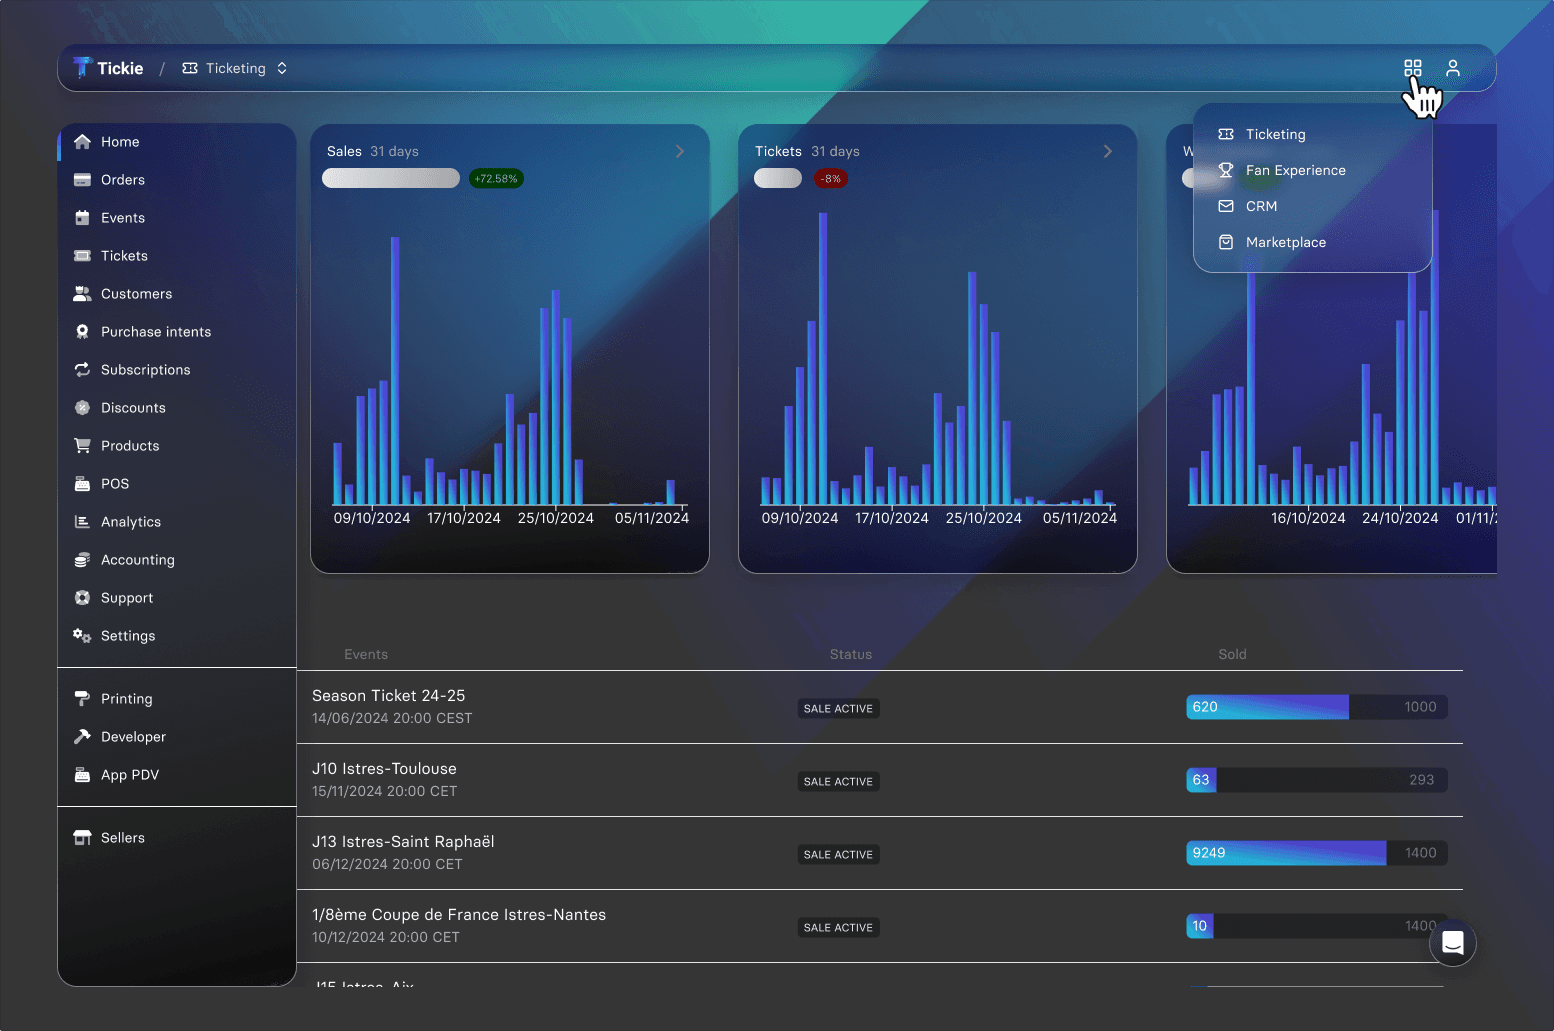Image resolution: width=1554 pixels, height=1031 pixels.
Task: Click the POS register icon
Action: click(x=82, y=484)
